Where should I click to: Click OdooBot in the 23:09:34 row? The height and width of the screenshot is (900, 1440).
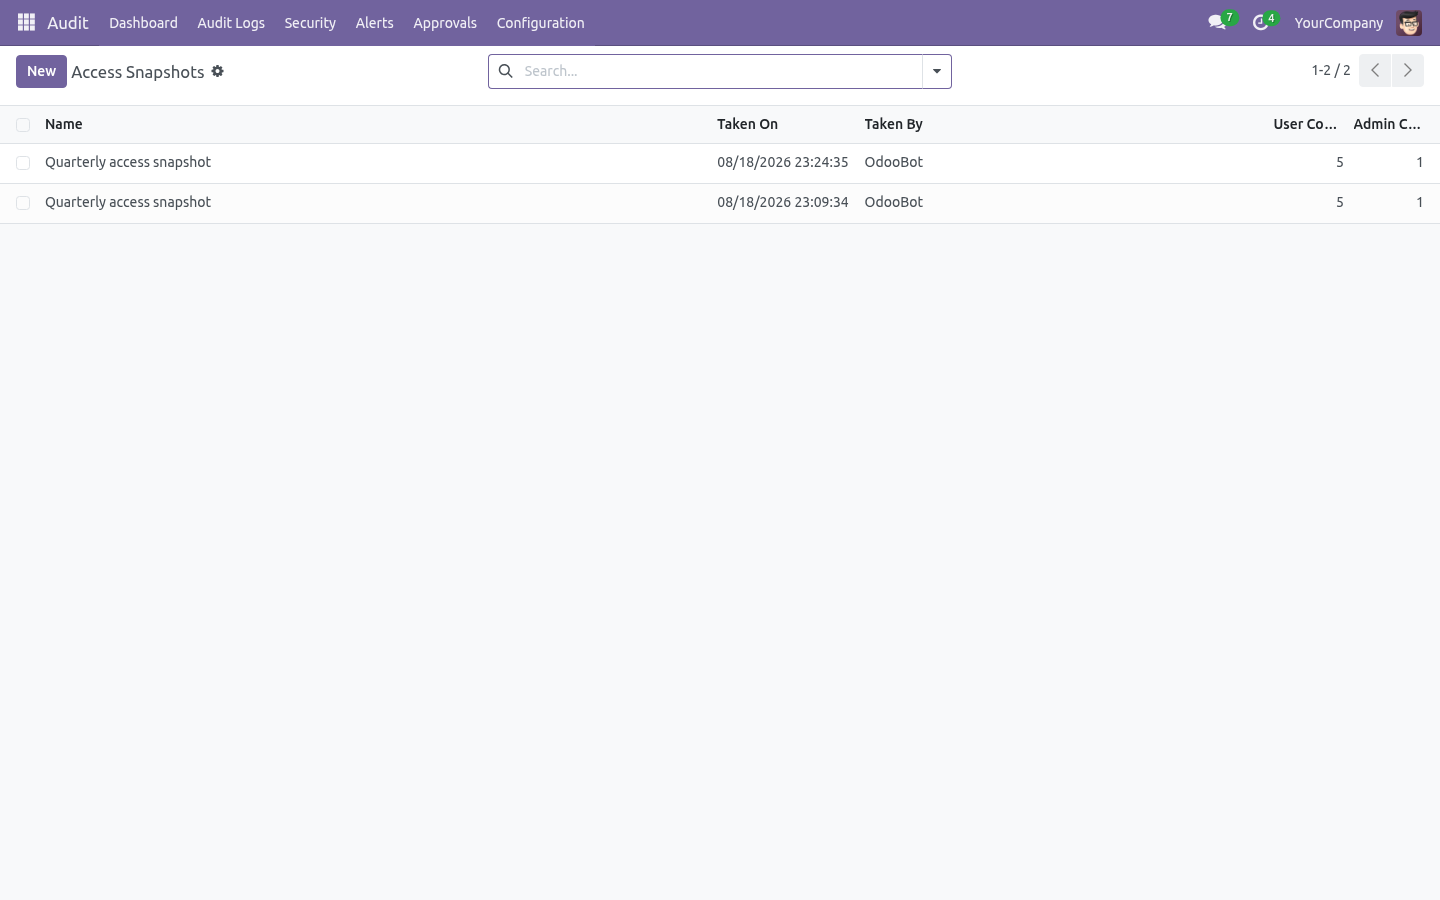tap(893, 202)
